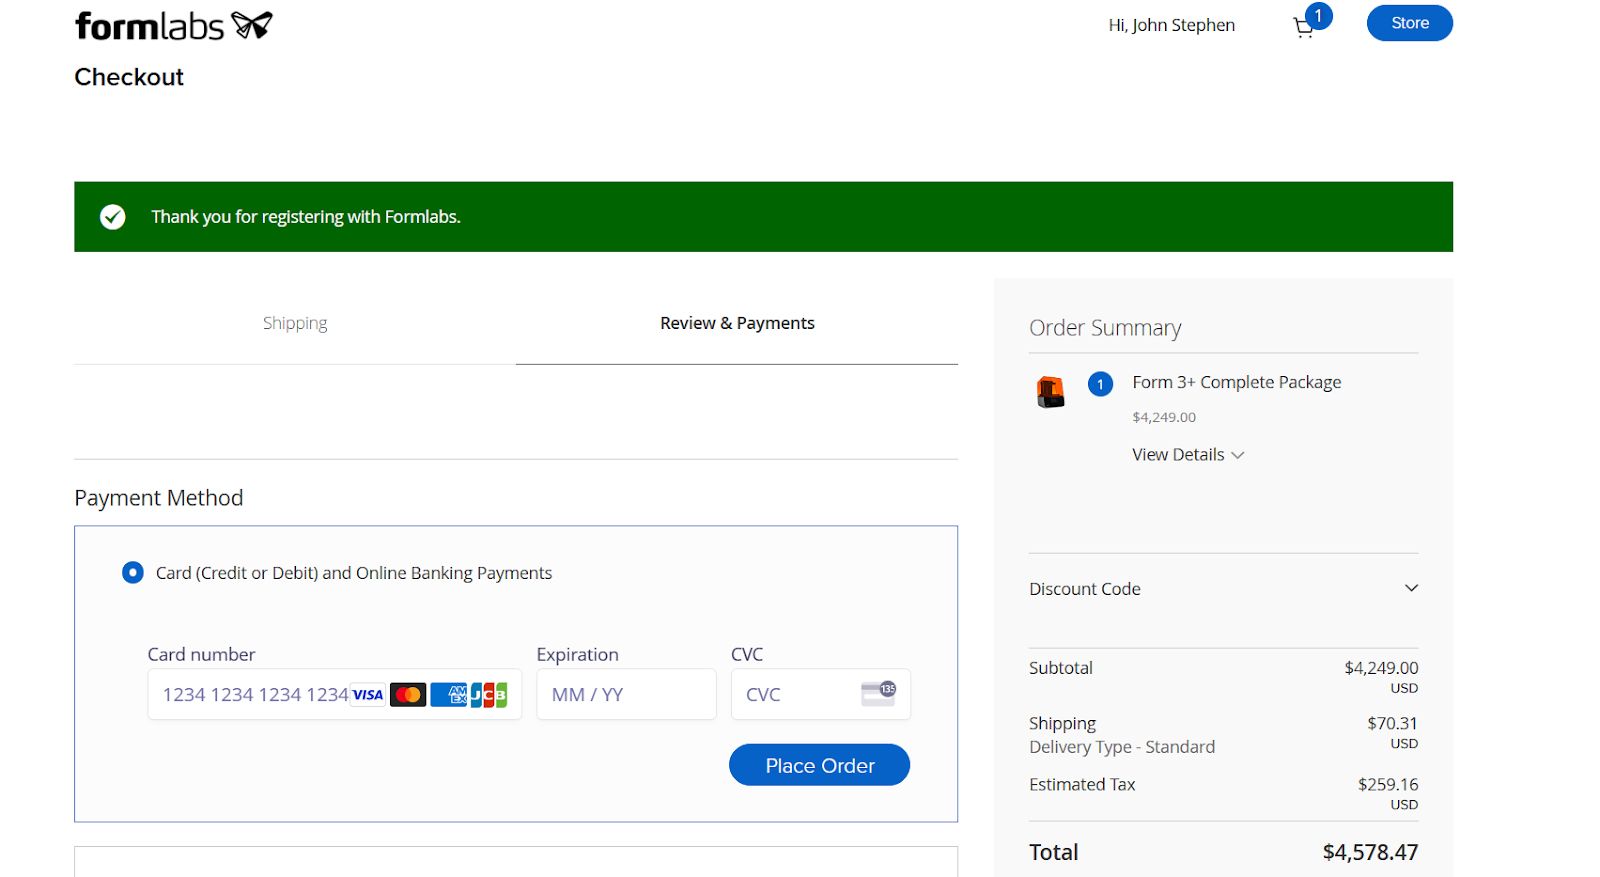Click the JCB card logo

point(489,695)
